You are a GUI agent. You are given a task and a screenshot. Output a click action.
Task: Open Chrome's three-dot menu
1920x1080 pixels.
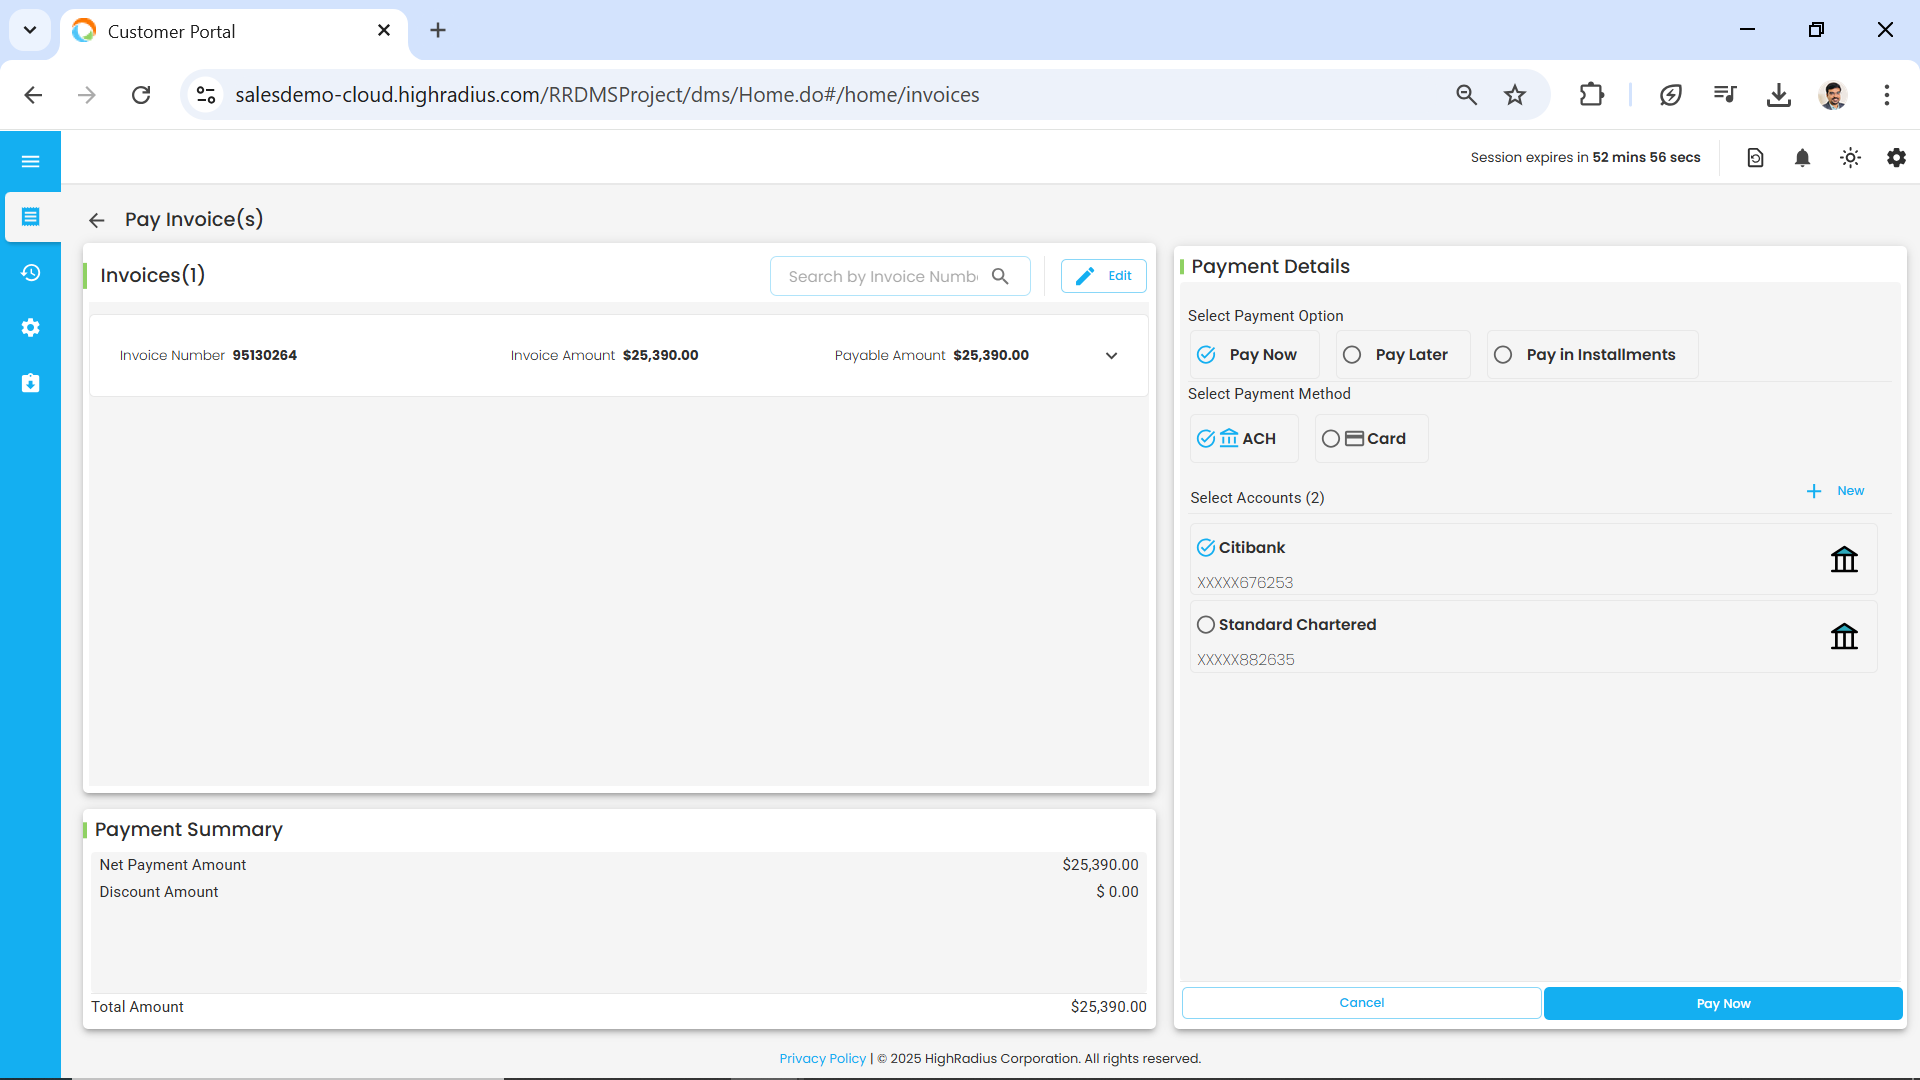click(1886, 95)
